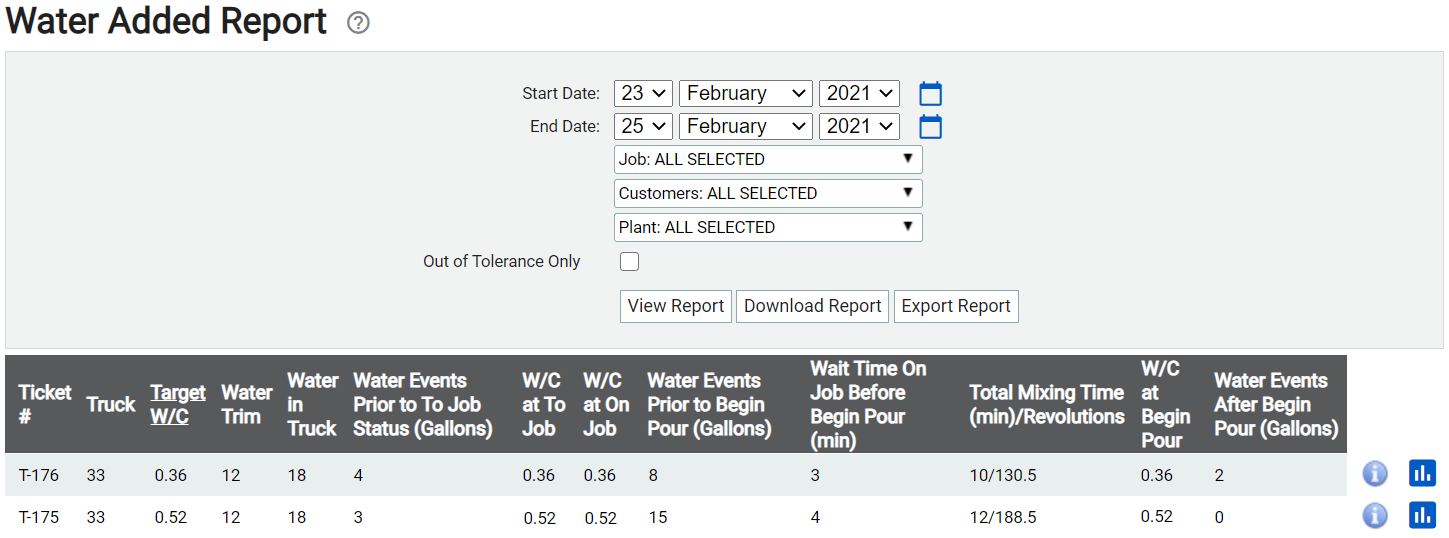The image size is (1449, 538).
Task: Expand the Plant: ALL SELECTED dropdown
Action: (768, 227)
